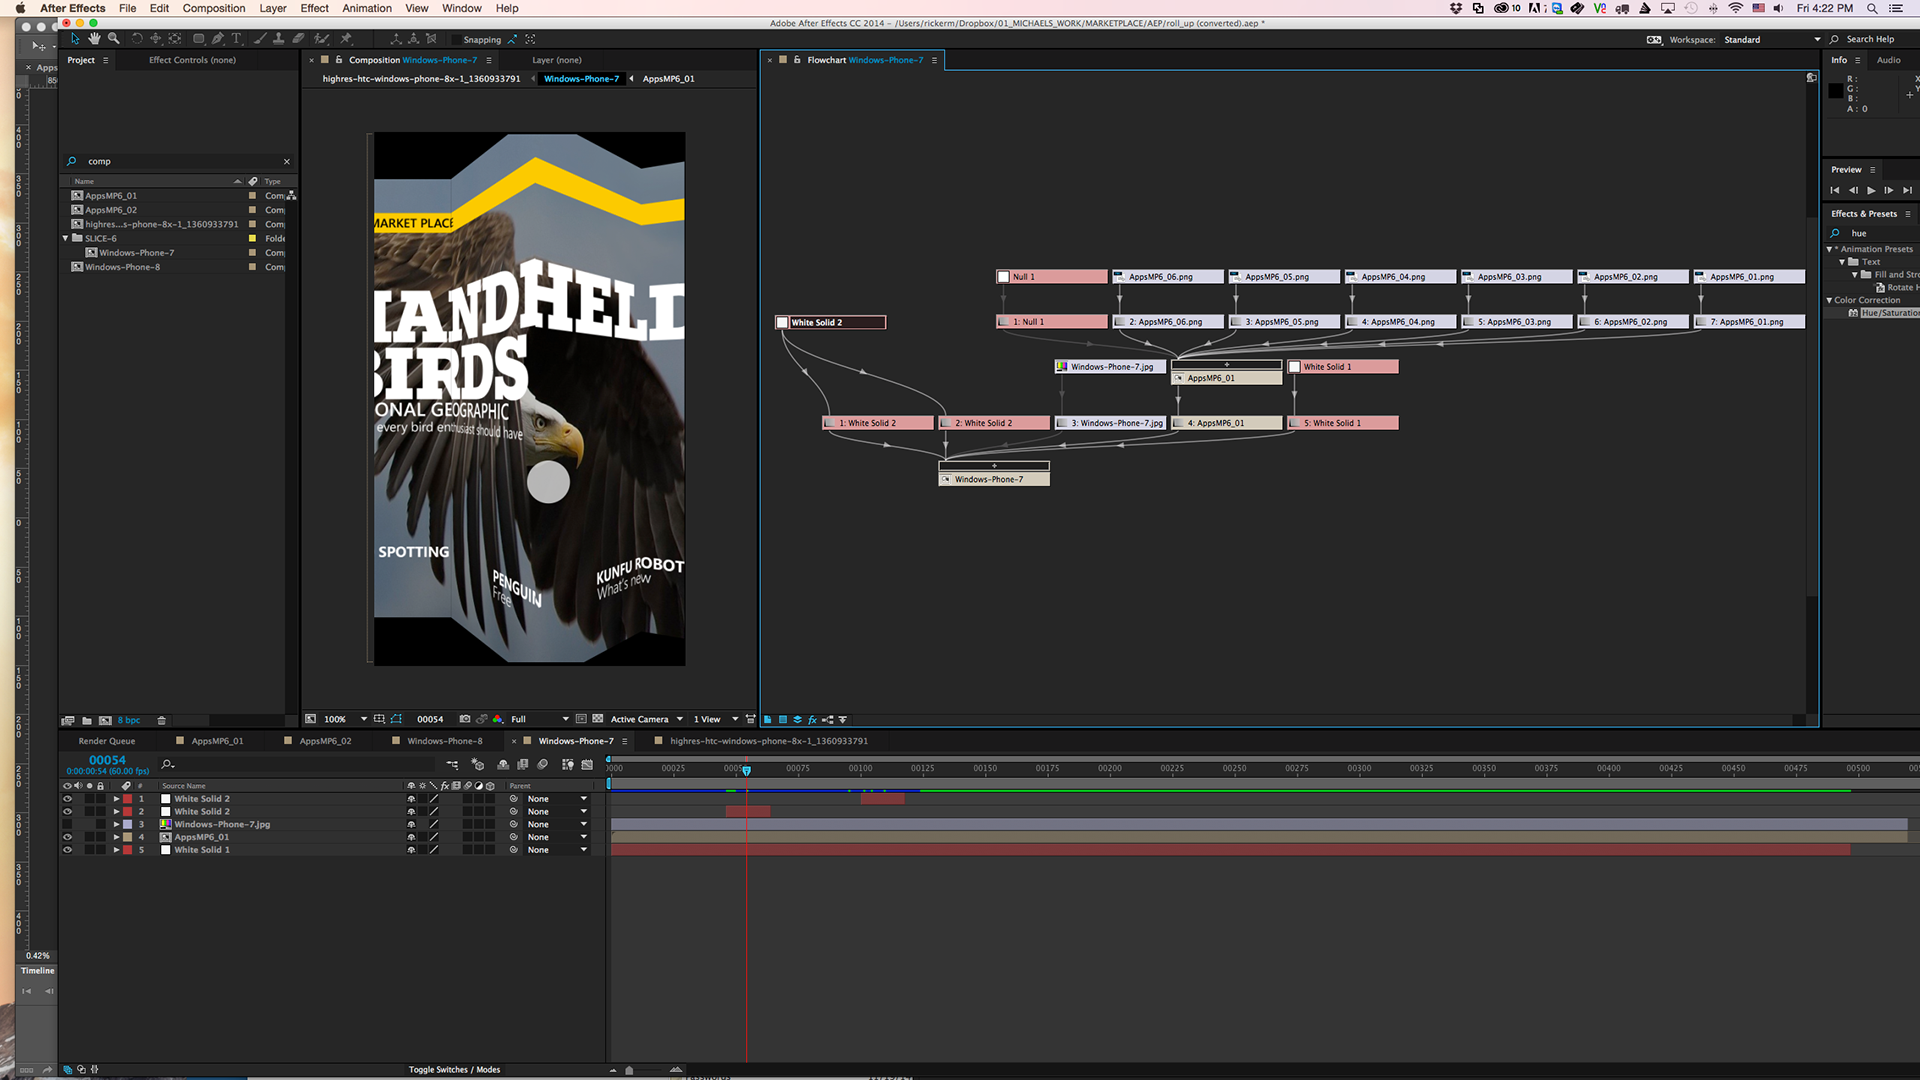Hide layer 1 White Solid 2

click(x=67, y=799)
